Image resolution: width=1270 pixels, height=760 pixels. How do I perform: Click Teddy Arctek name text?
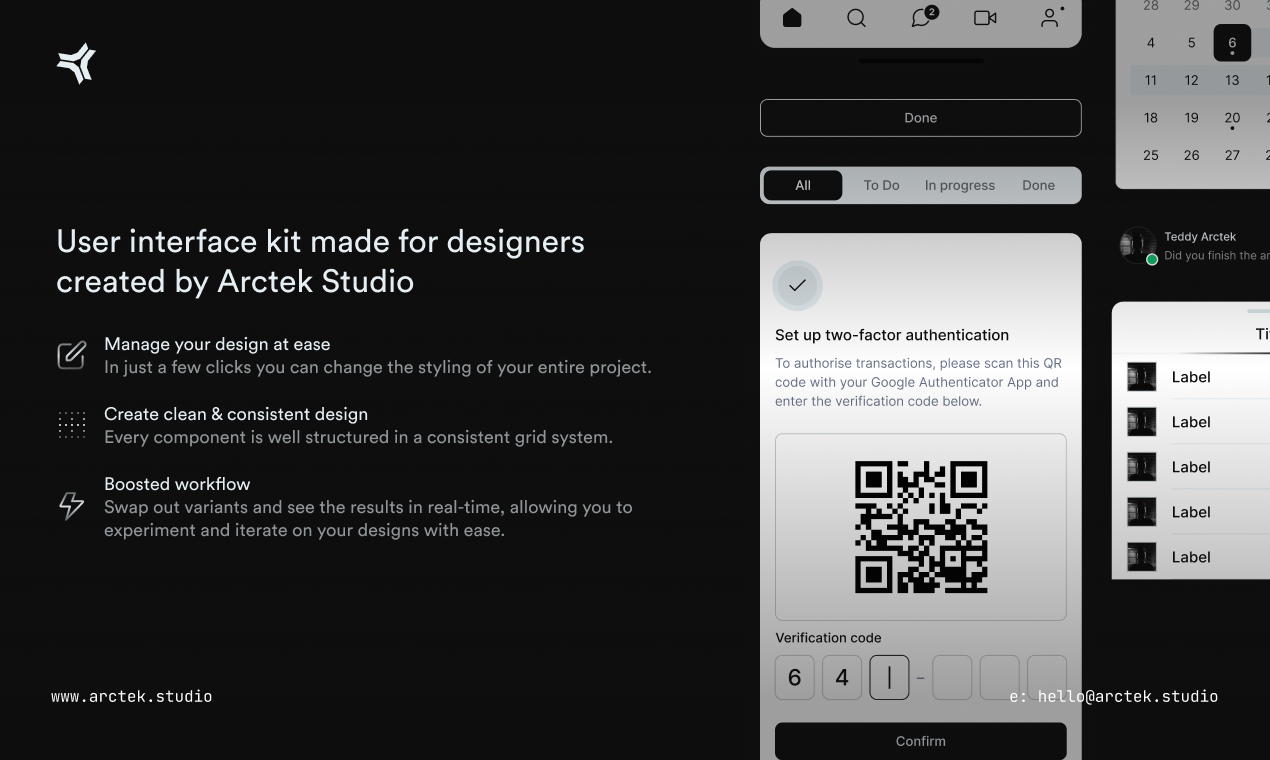(x=1200, y=237)
